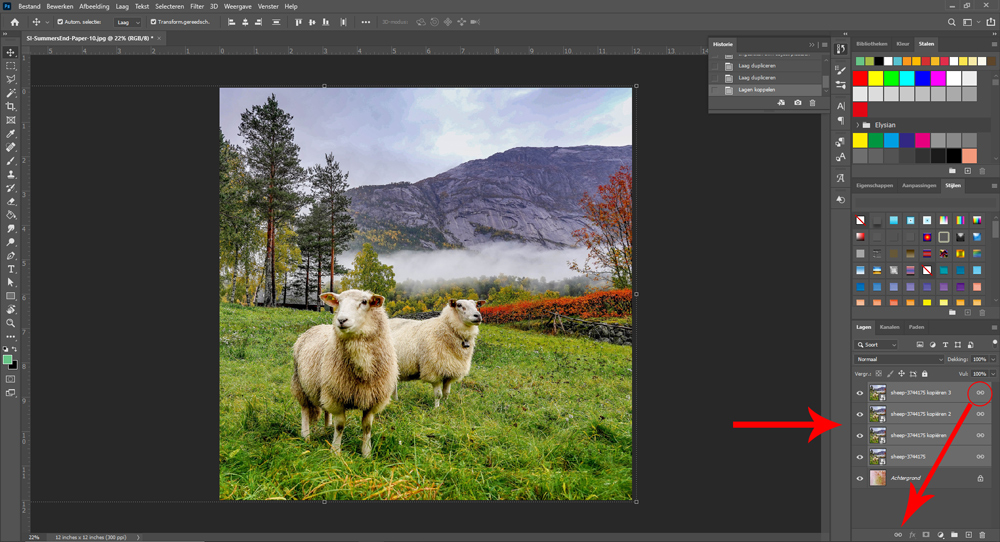Switch to the Paden tab
The height and width of the screenshot is (542, 1000).
click(916, 327)
